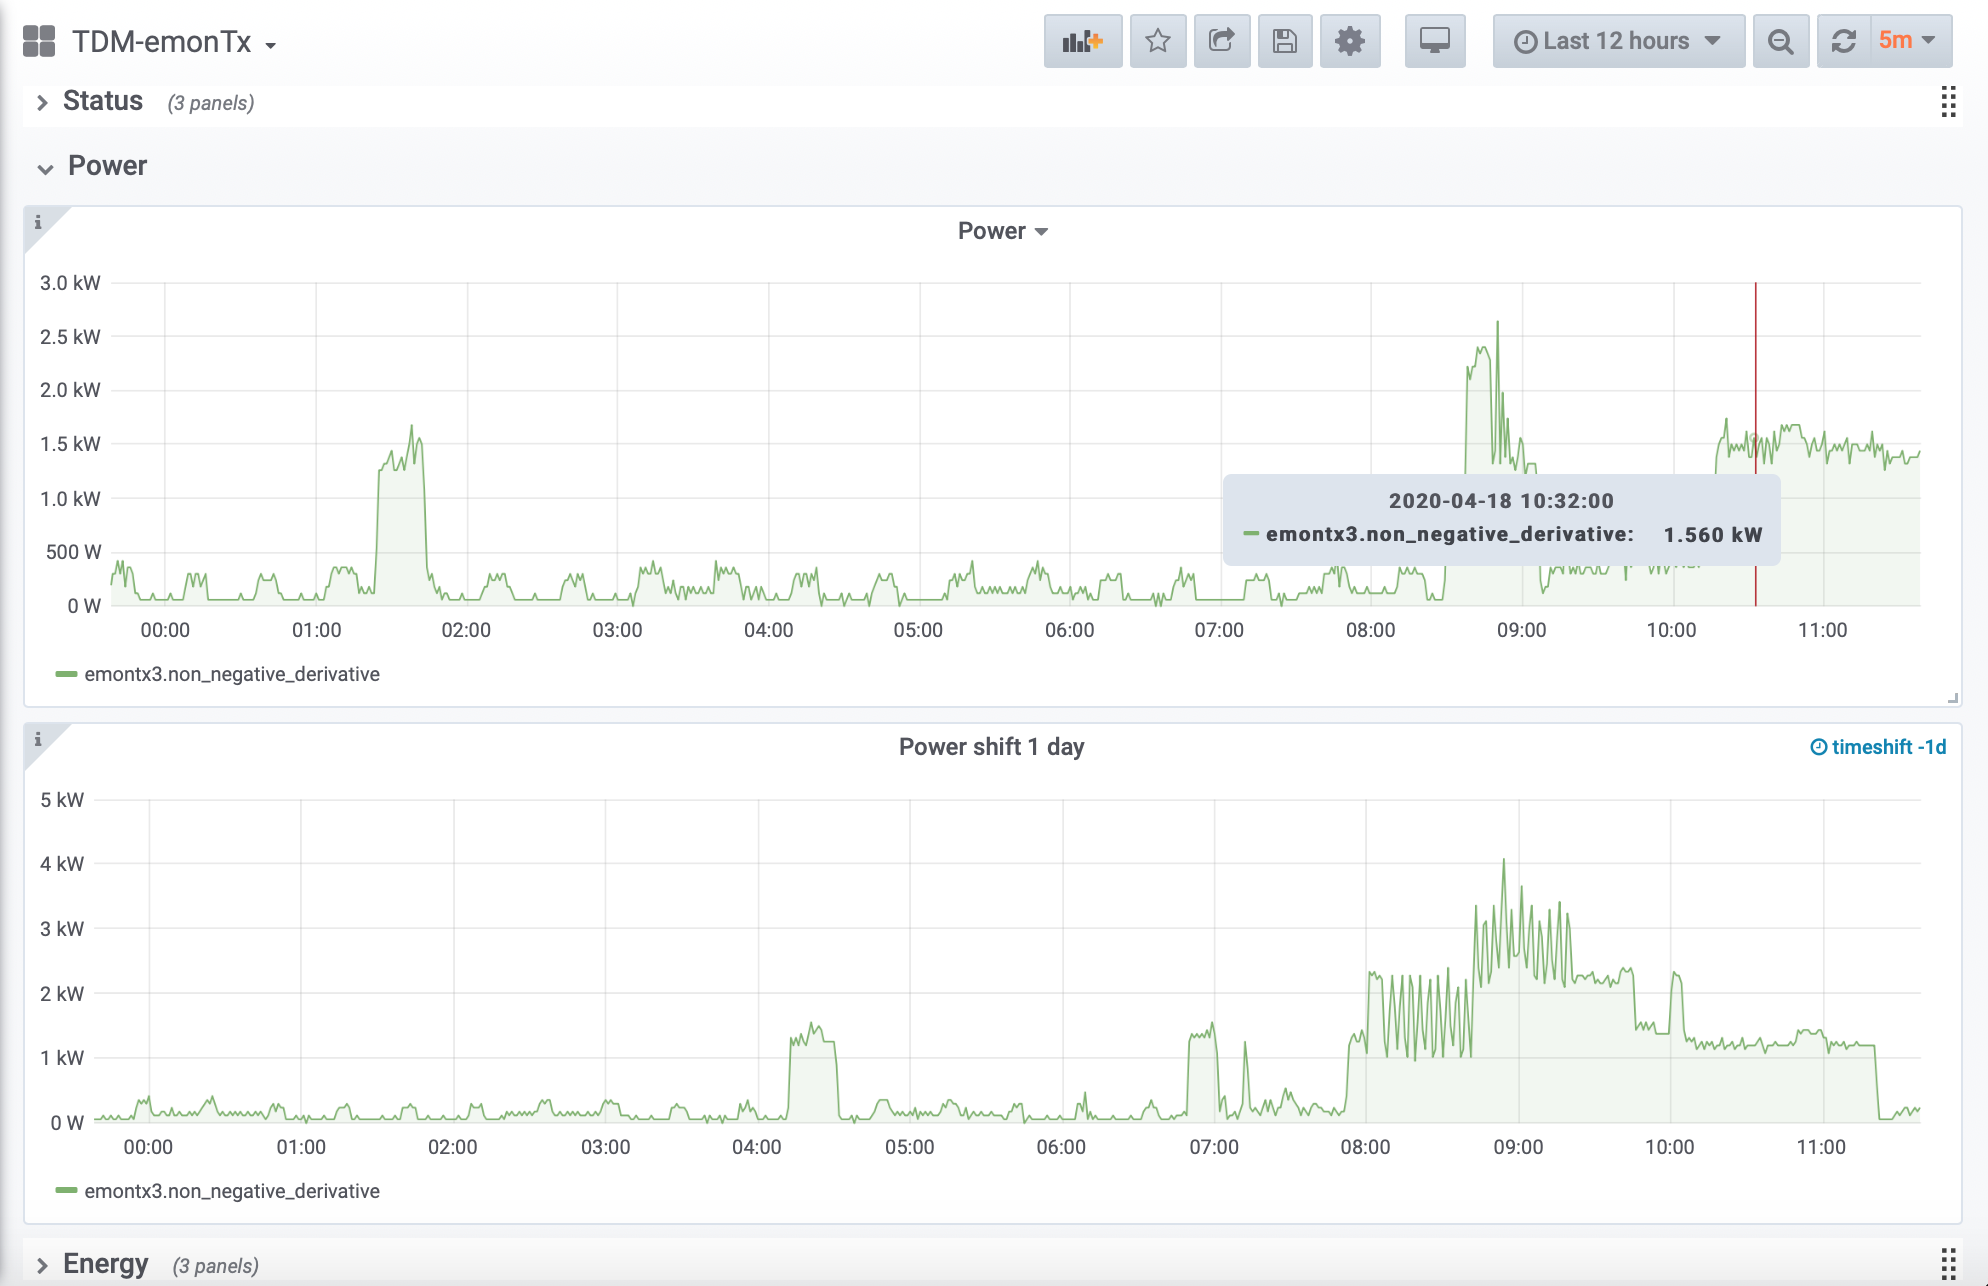The height and width of the screenshot is (1286, 1988).
Task: Expand the Status row
Action: click(x=102, y=102)
